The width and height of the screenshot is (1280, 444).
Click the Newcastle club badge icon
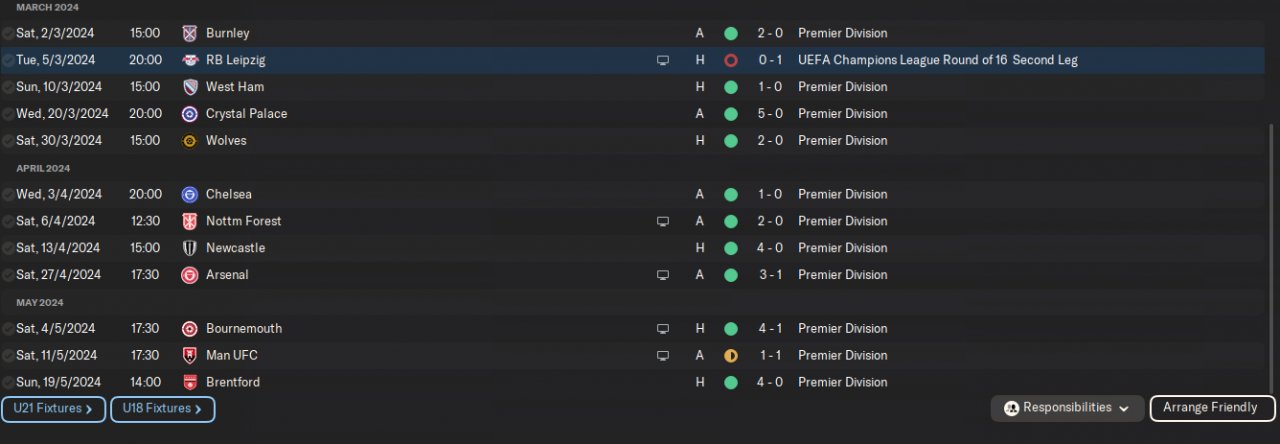point(190,248)
